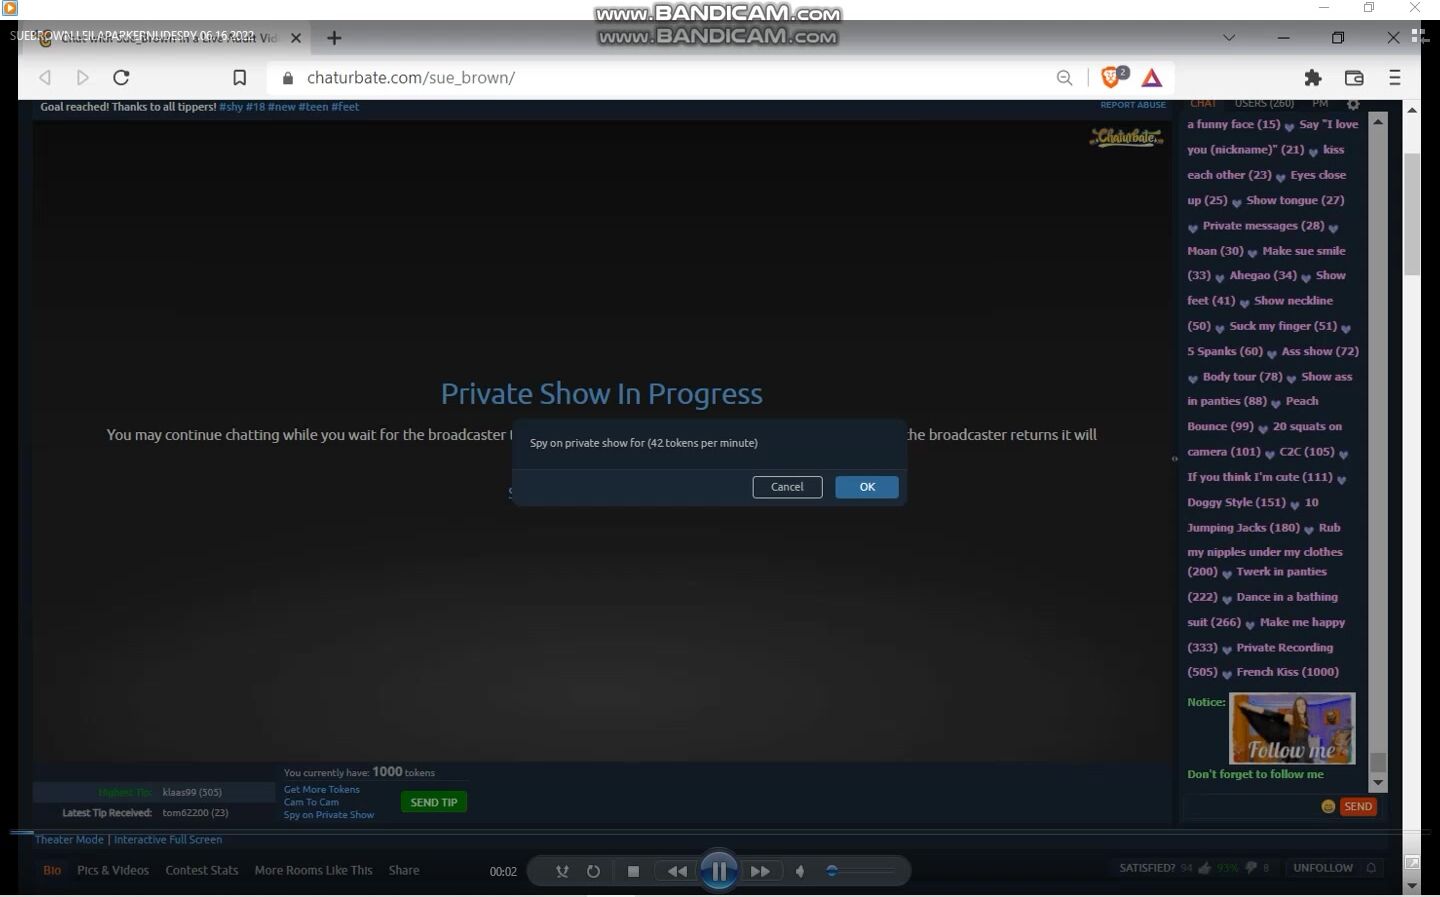
Task: Open the Bio tab below the video
Action: point(52,871)
